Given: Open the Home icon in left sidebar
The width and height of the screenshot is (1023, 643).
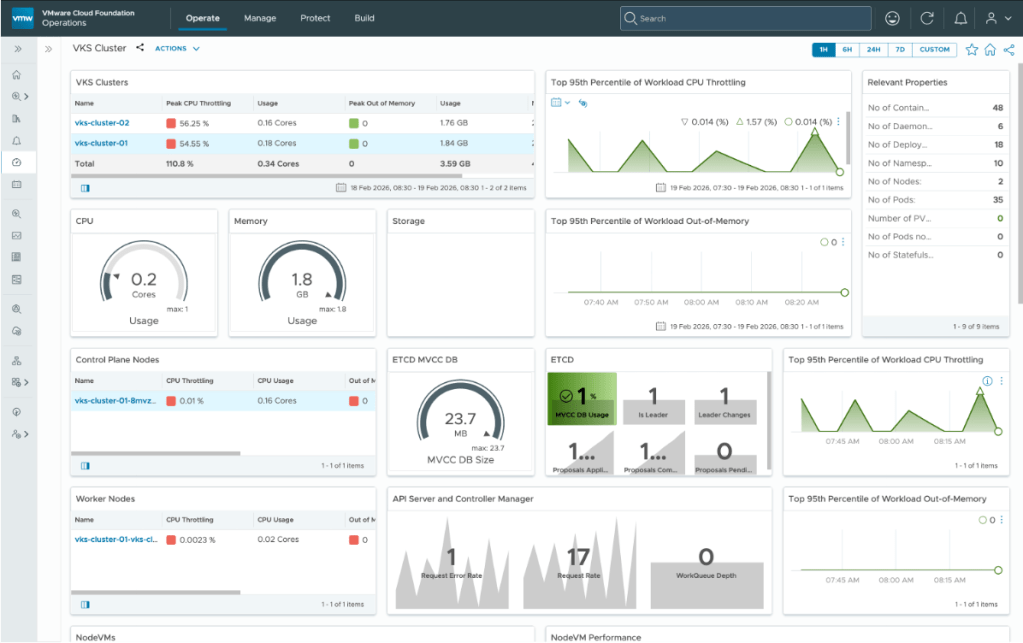Looking at the screenshot, I should (x=17, y=75).
